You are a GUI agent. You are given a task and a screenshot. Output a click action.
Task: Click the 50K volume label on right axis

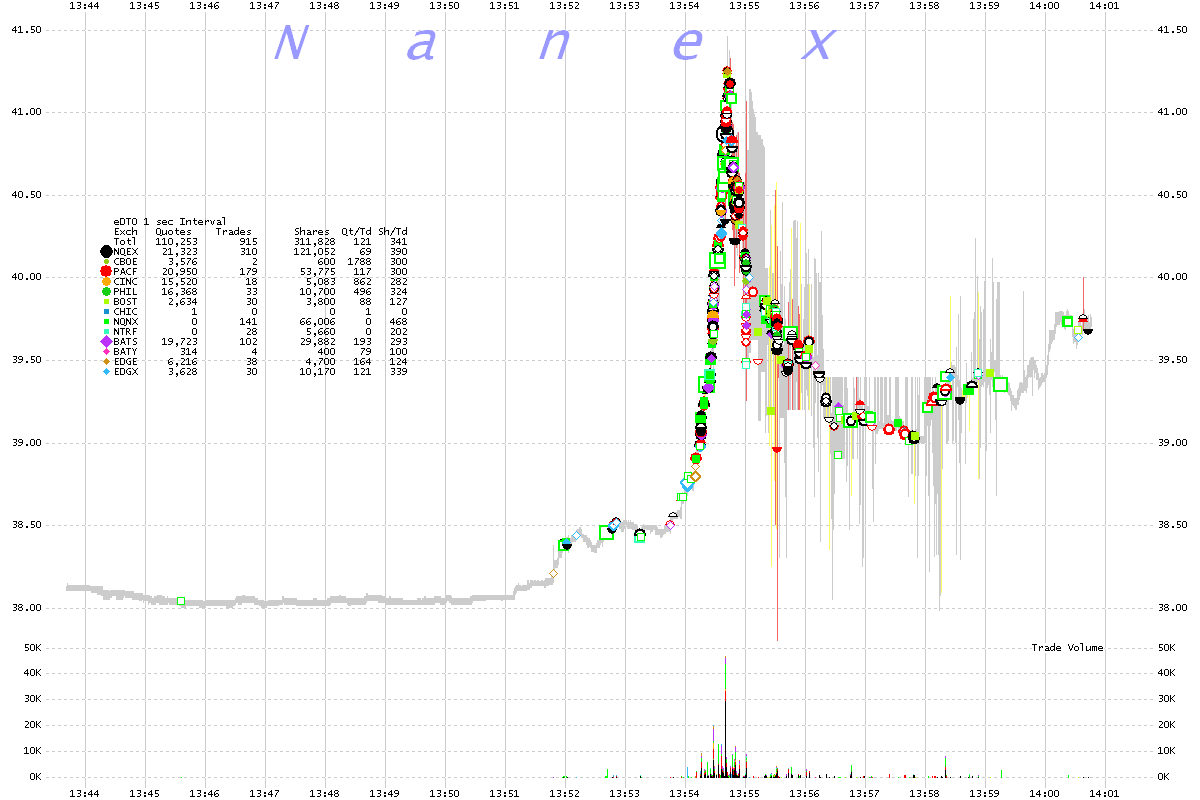click(1167, 648)
